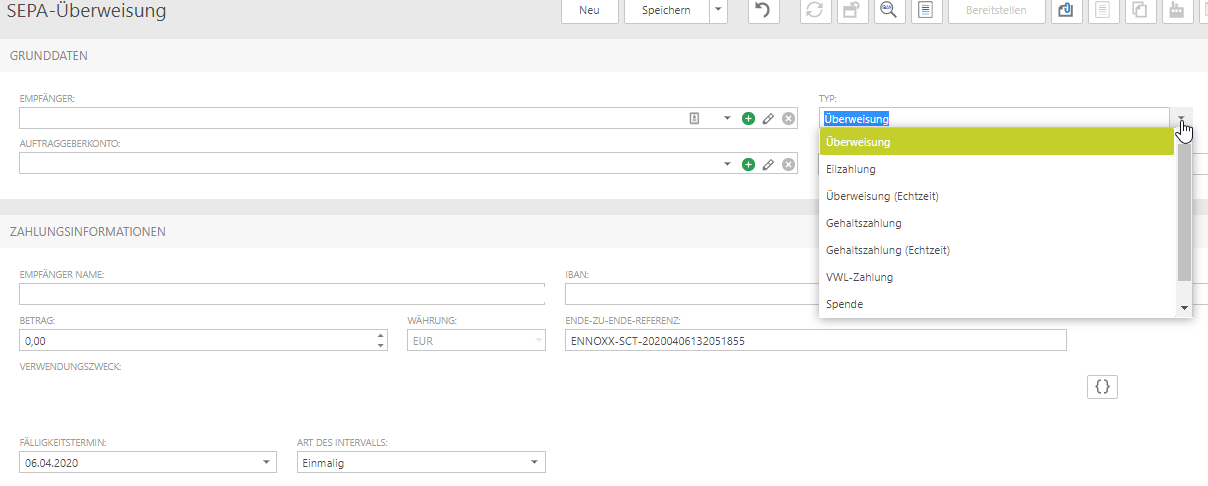Click the magnifier preview icon in toolbar
Screen dimensions: 1208x486
click(x=887, y=10)
